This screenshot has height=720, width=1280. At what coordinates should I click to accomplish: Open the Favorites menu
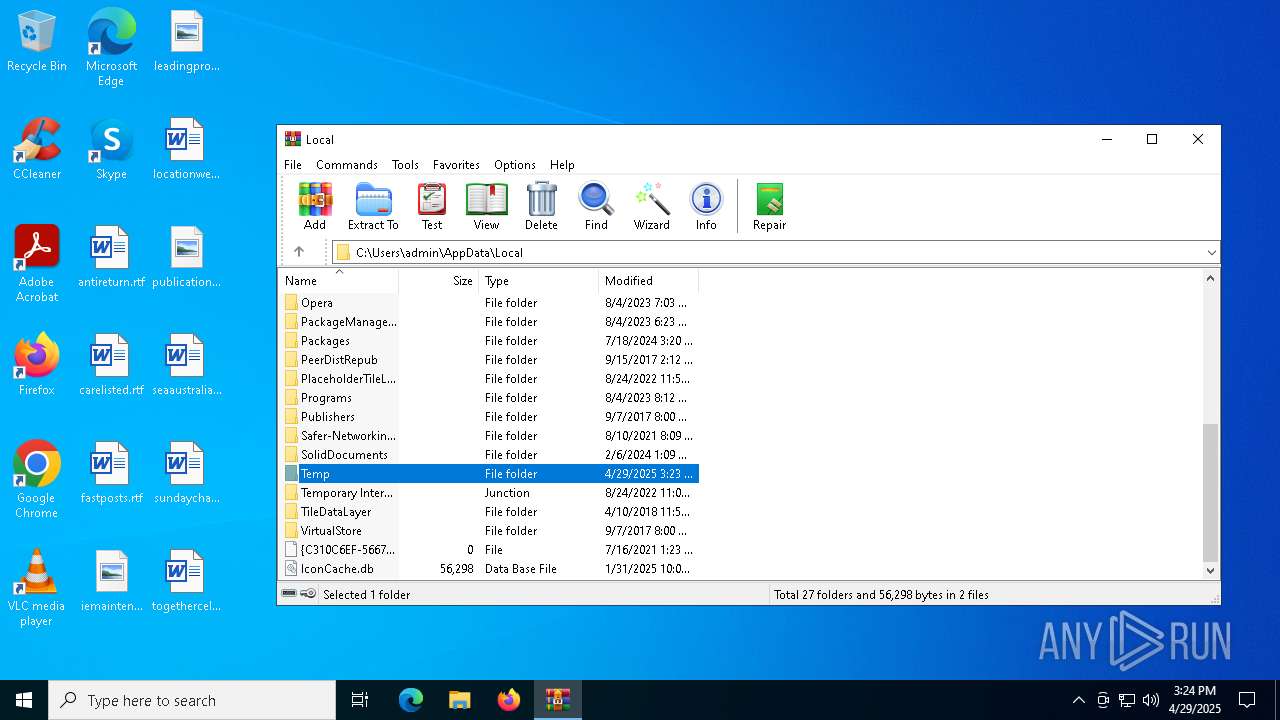click(456, 165)
